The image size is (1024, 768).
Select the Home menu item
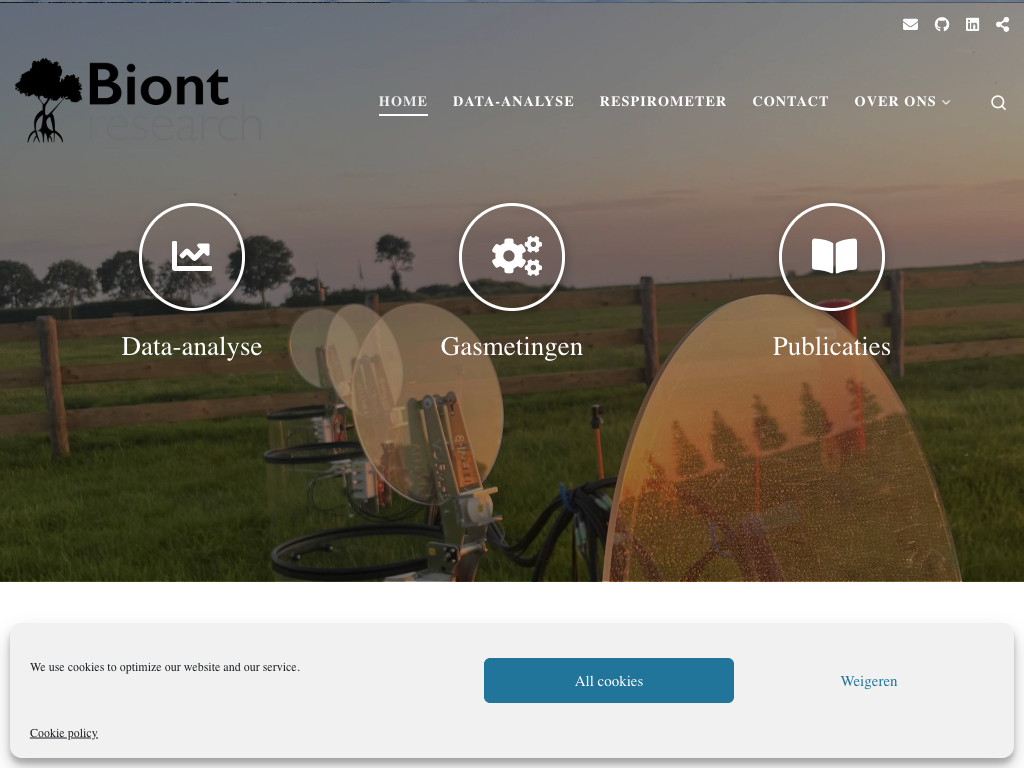click(403, 101)
